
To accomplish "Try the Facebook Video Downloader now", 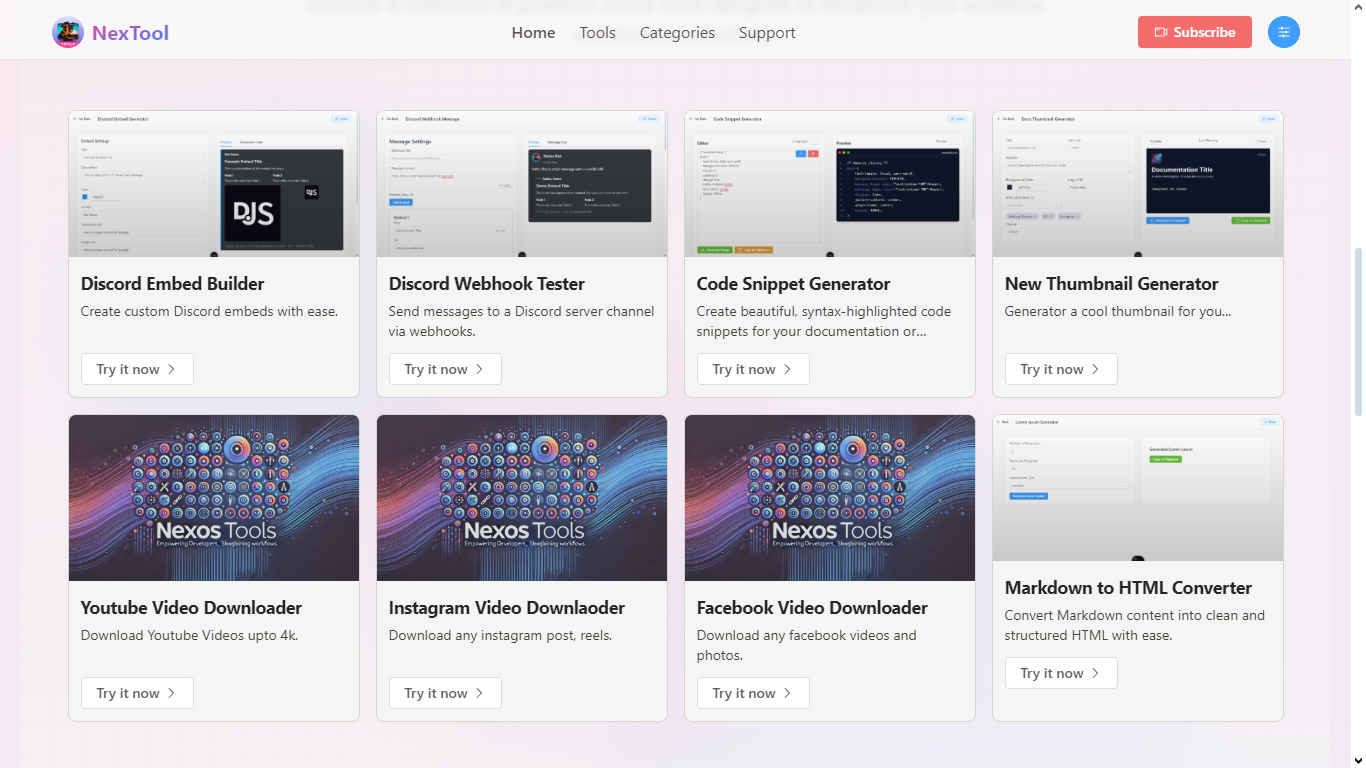I will tap(753, 693).
